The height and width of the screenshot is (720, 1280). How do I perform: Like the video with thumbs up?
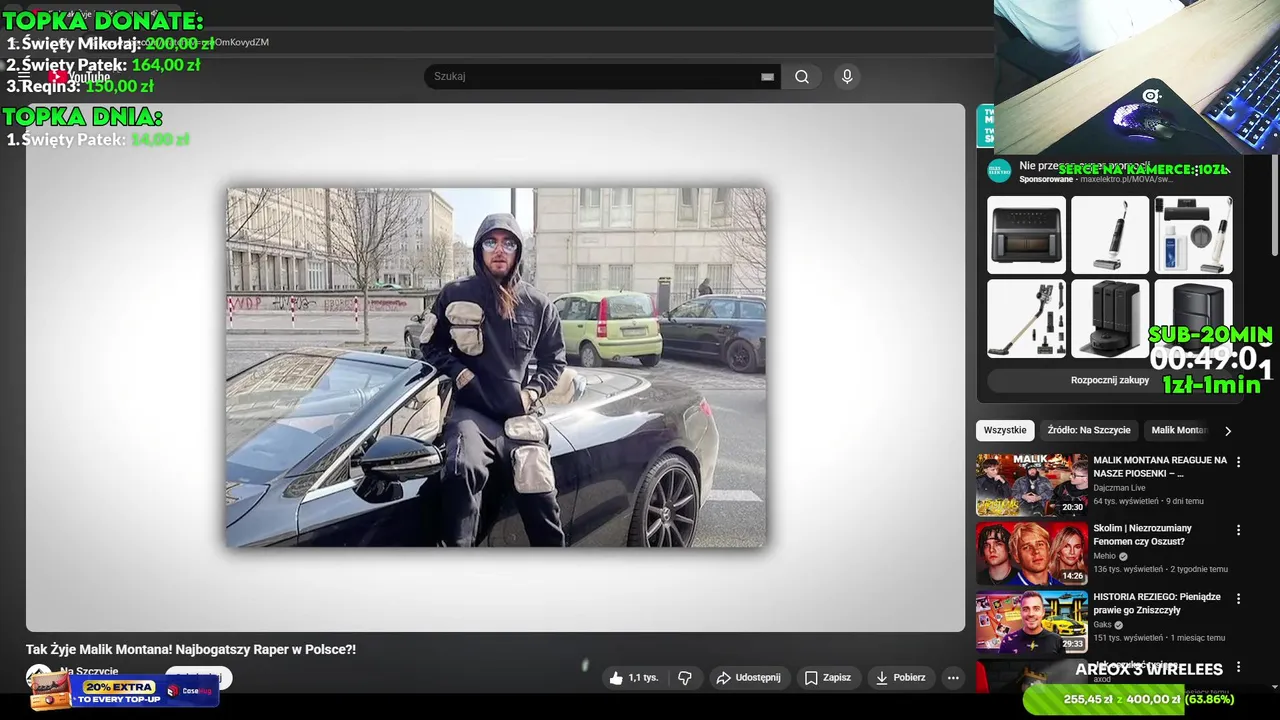[634, 678]
